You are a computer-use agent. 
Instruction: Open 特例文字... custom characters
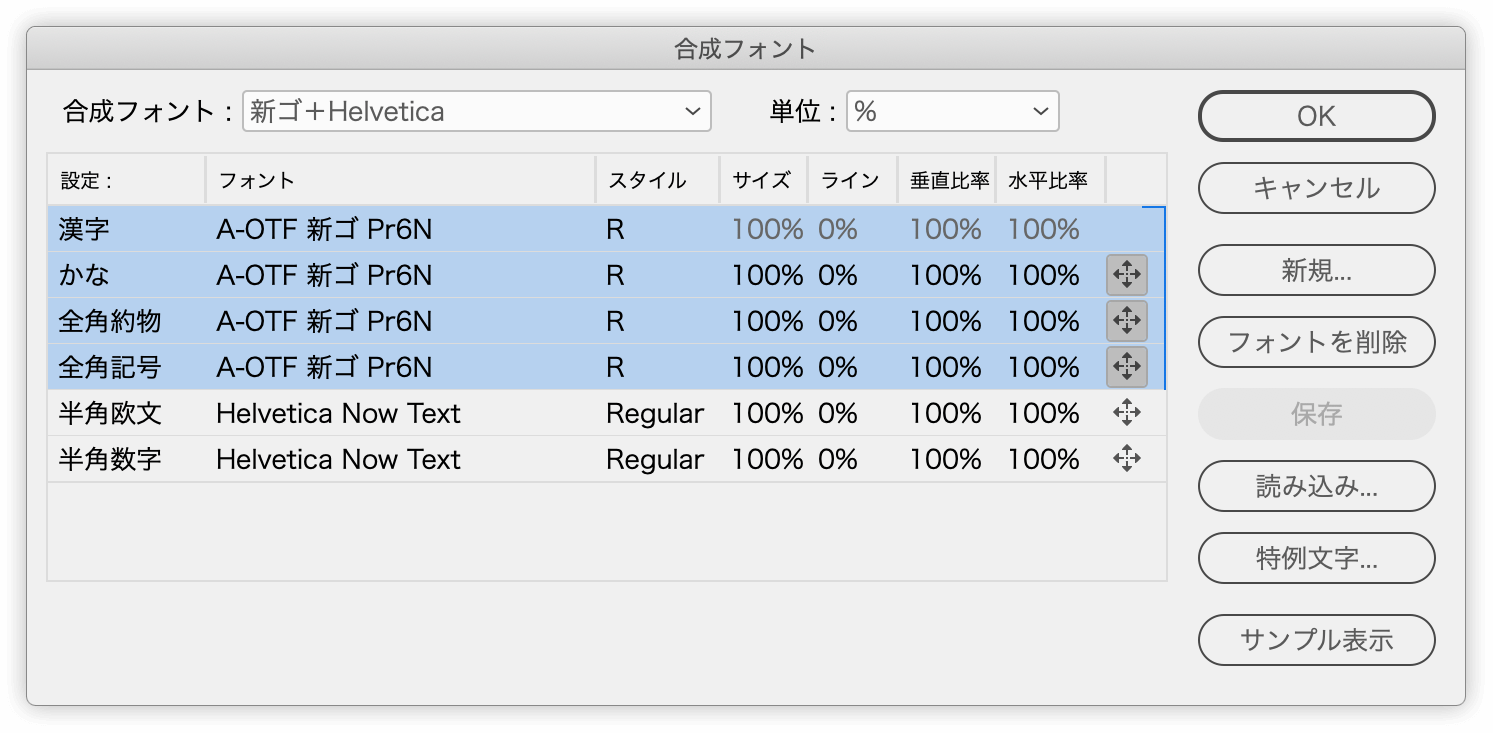[x=1316, y=558]
